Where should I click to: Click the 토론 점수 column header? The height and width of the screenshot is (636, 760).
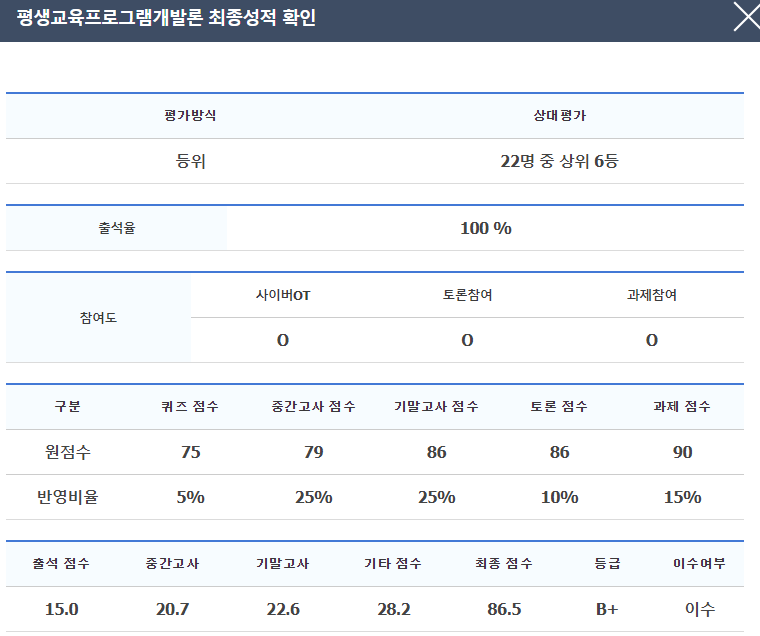pos(559,406)
